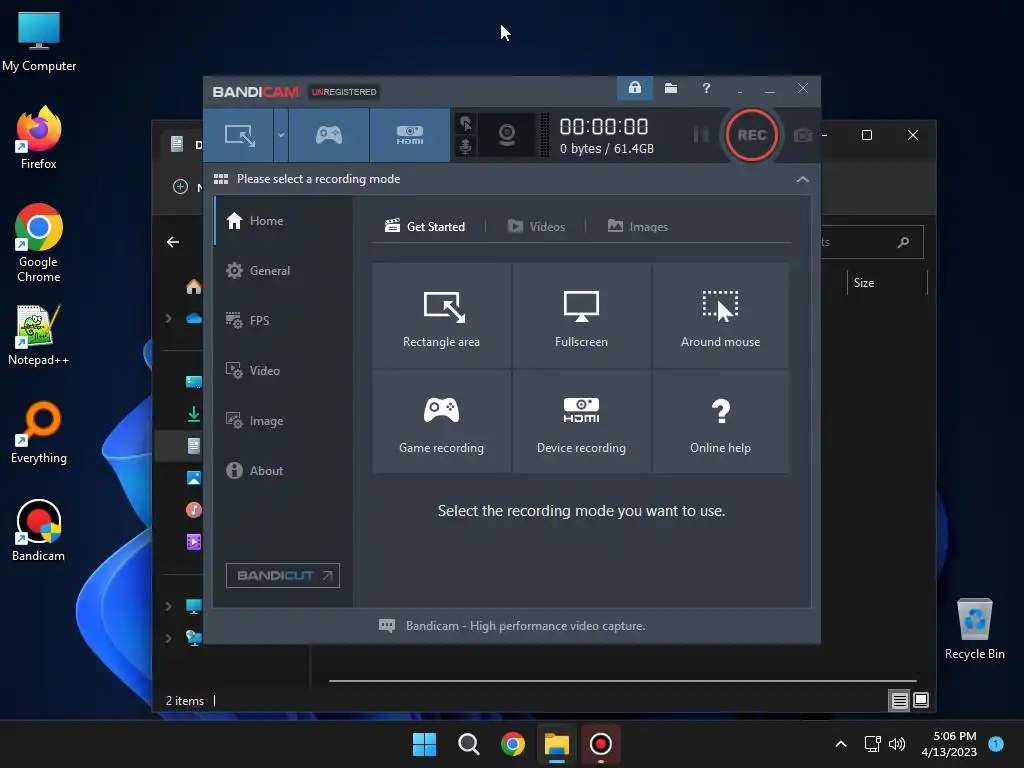Open taskbar Search

(468, 744)
